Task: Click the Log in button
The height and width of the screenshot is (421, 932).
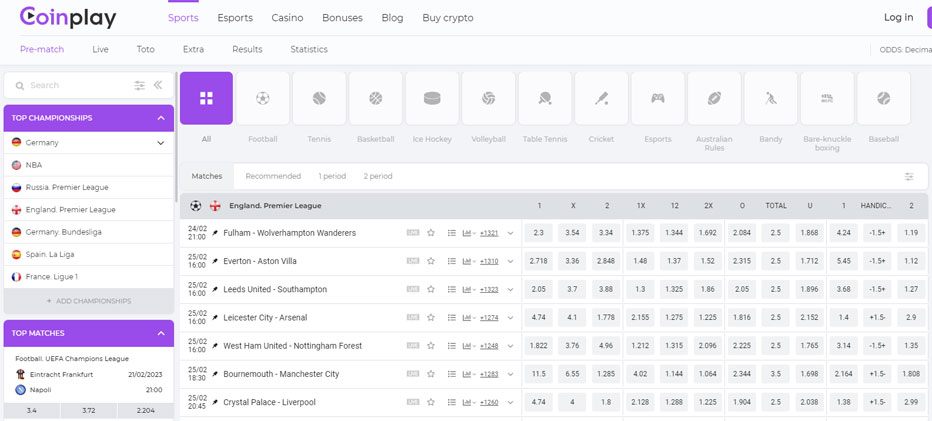Action: click(x=898, y=17)
